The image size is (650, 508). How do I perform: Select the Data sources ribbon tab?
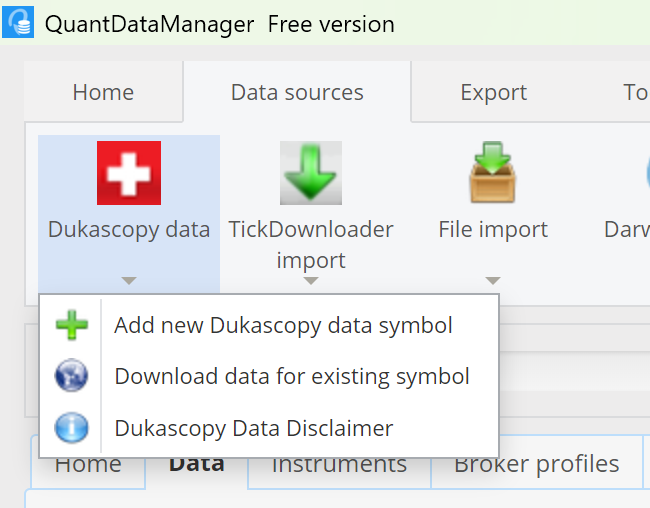click(297, 93)
